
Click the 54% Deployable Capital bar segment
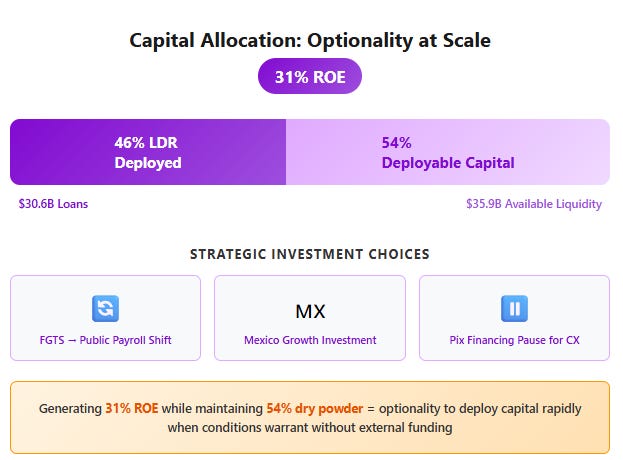(x=448, y=152)
